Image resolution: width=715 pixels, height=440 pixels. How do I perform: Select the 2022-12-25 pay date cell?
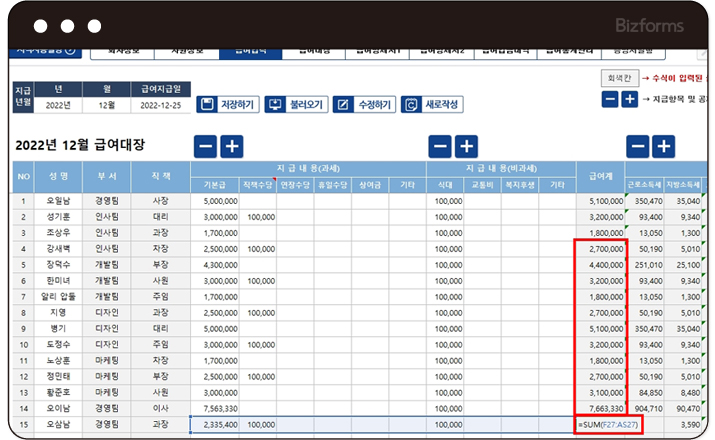pyautogui.click(x=160, y=104)
